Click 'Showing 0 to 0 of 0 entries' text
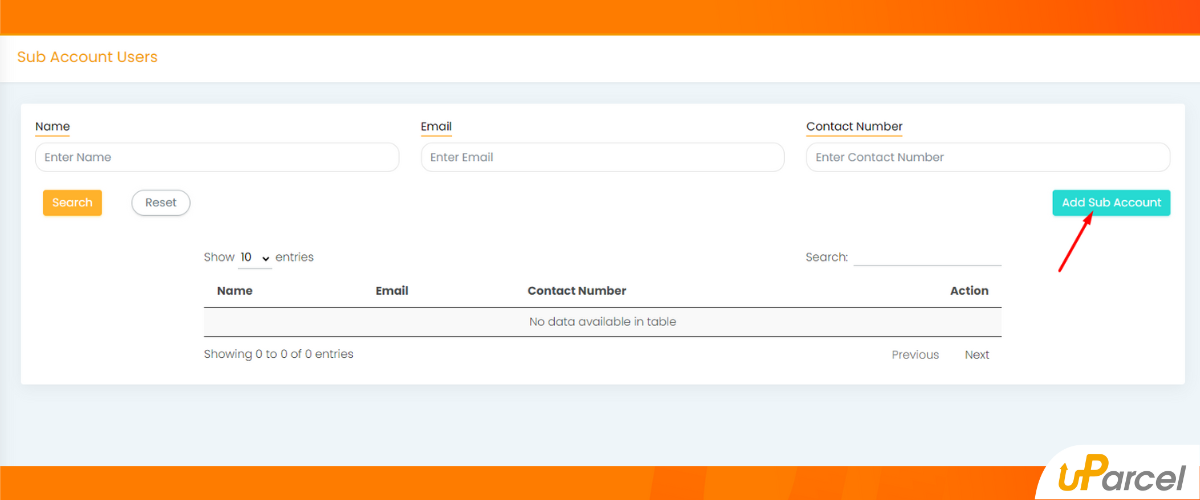Image resolution: width=1200 pixels, height=500 pixels. [x=279, y=354]
